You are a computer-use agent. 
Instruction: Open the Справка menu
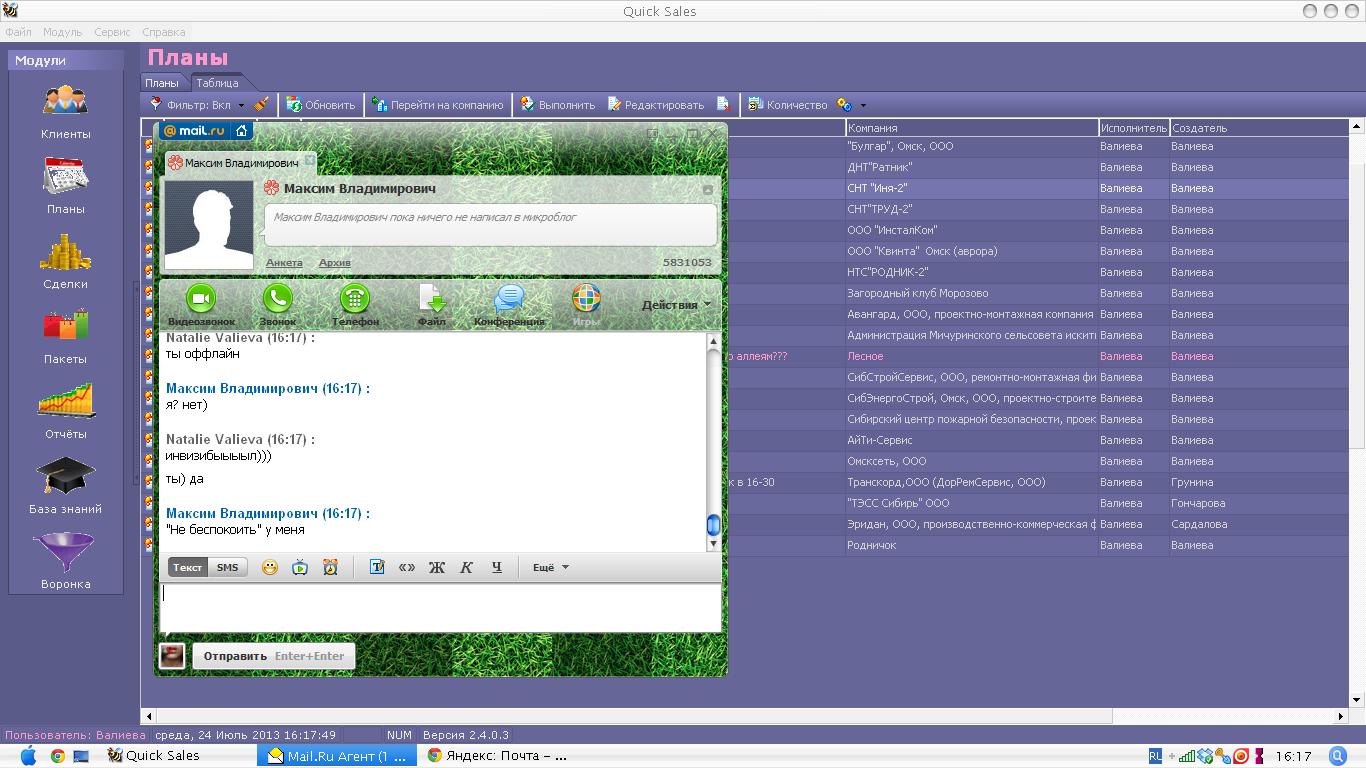click(x=164, y=32)
